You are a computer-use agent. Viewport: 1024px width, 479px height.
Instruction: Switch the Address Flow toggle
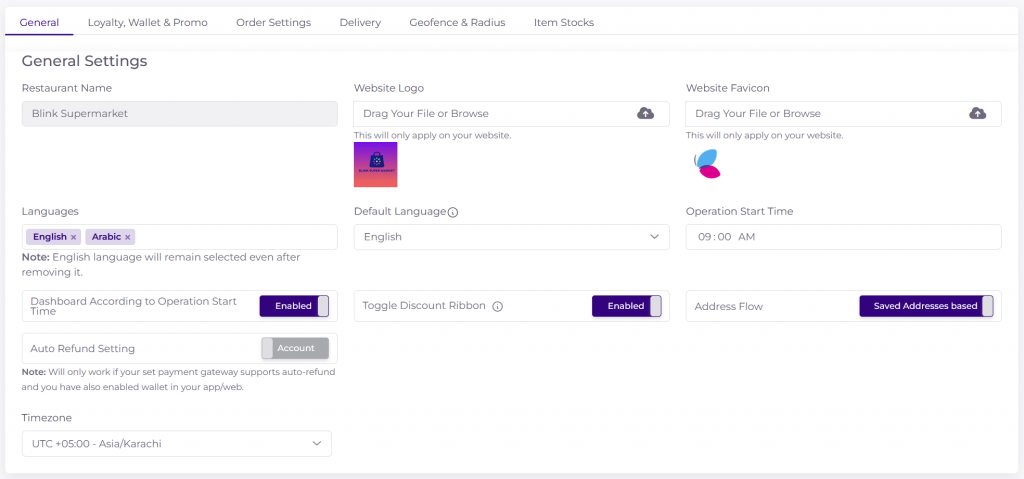click(x=926, y=306)
